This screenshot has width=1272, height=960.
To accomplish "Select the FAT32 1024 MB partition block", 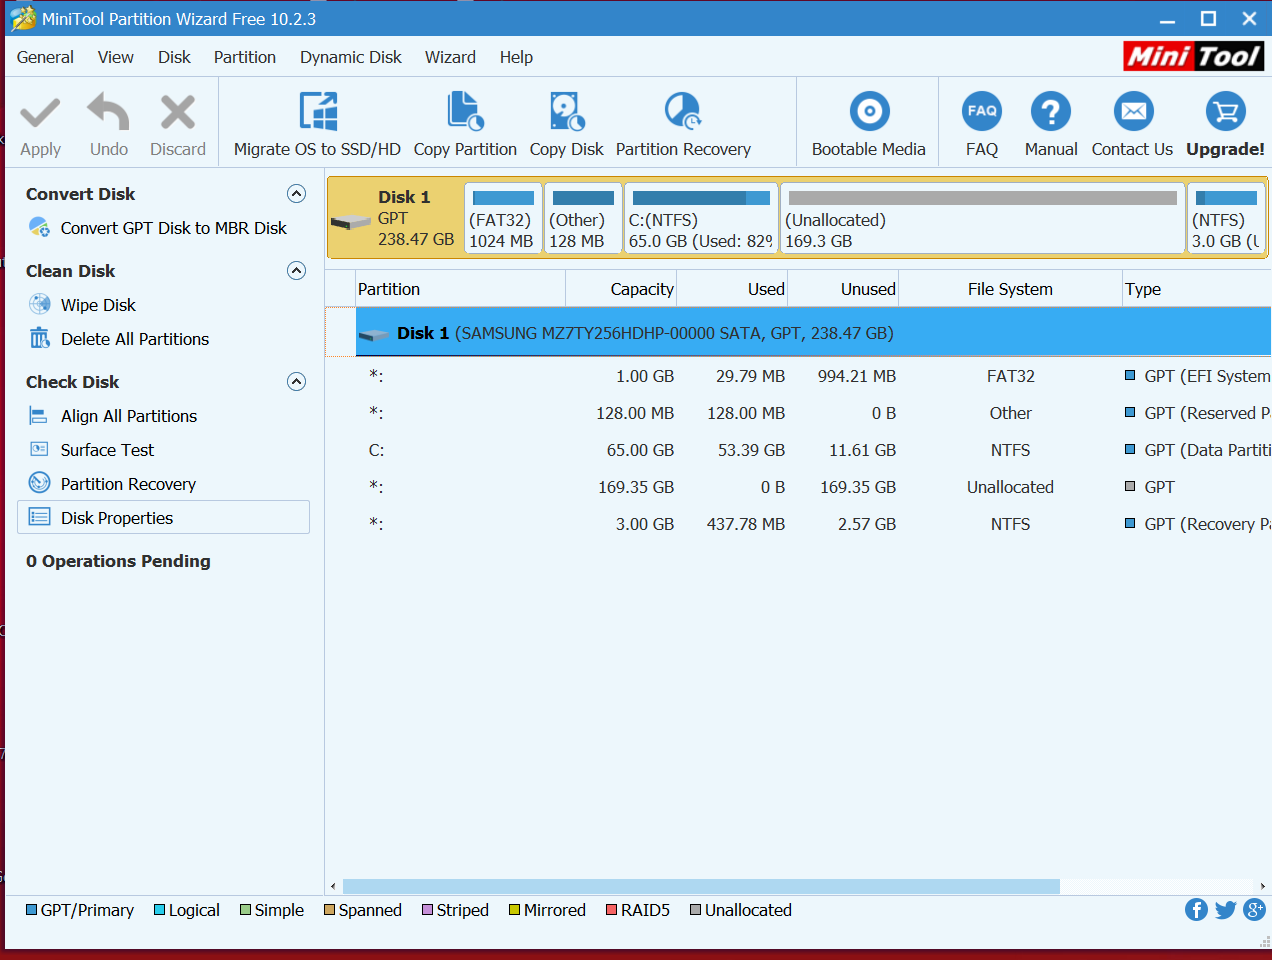I will 503,218.
